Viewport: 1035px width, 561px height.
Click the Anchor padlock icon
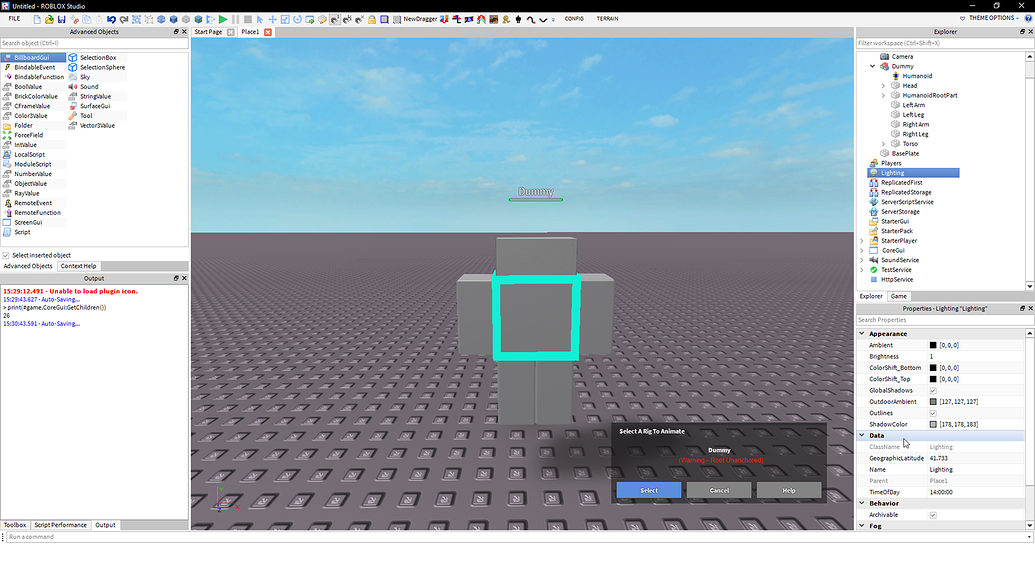pyautogui.click(x=372, y=19)
